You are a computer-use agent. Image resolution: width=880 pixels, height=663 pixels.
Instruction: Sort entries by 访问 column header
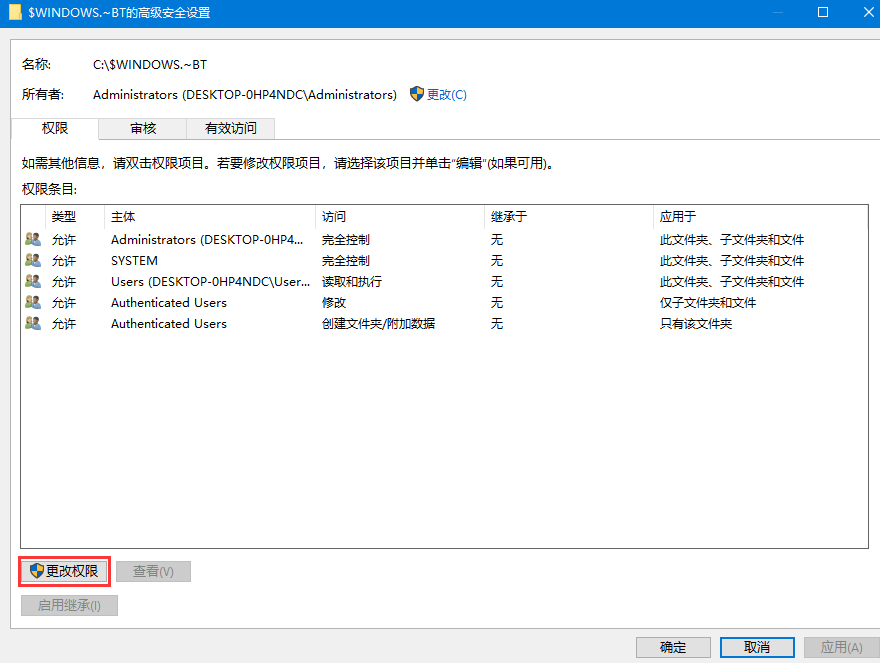tap(333, 217)
